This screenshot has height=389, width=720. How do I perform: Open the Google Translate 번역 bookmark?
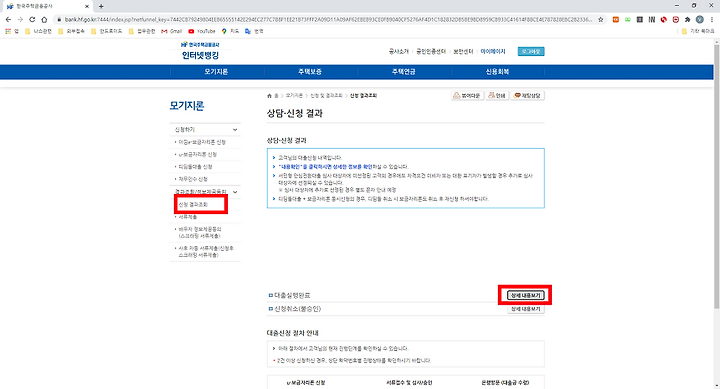coord(254,31)
